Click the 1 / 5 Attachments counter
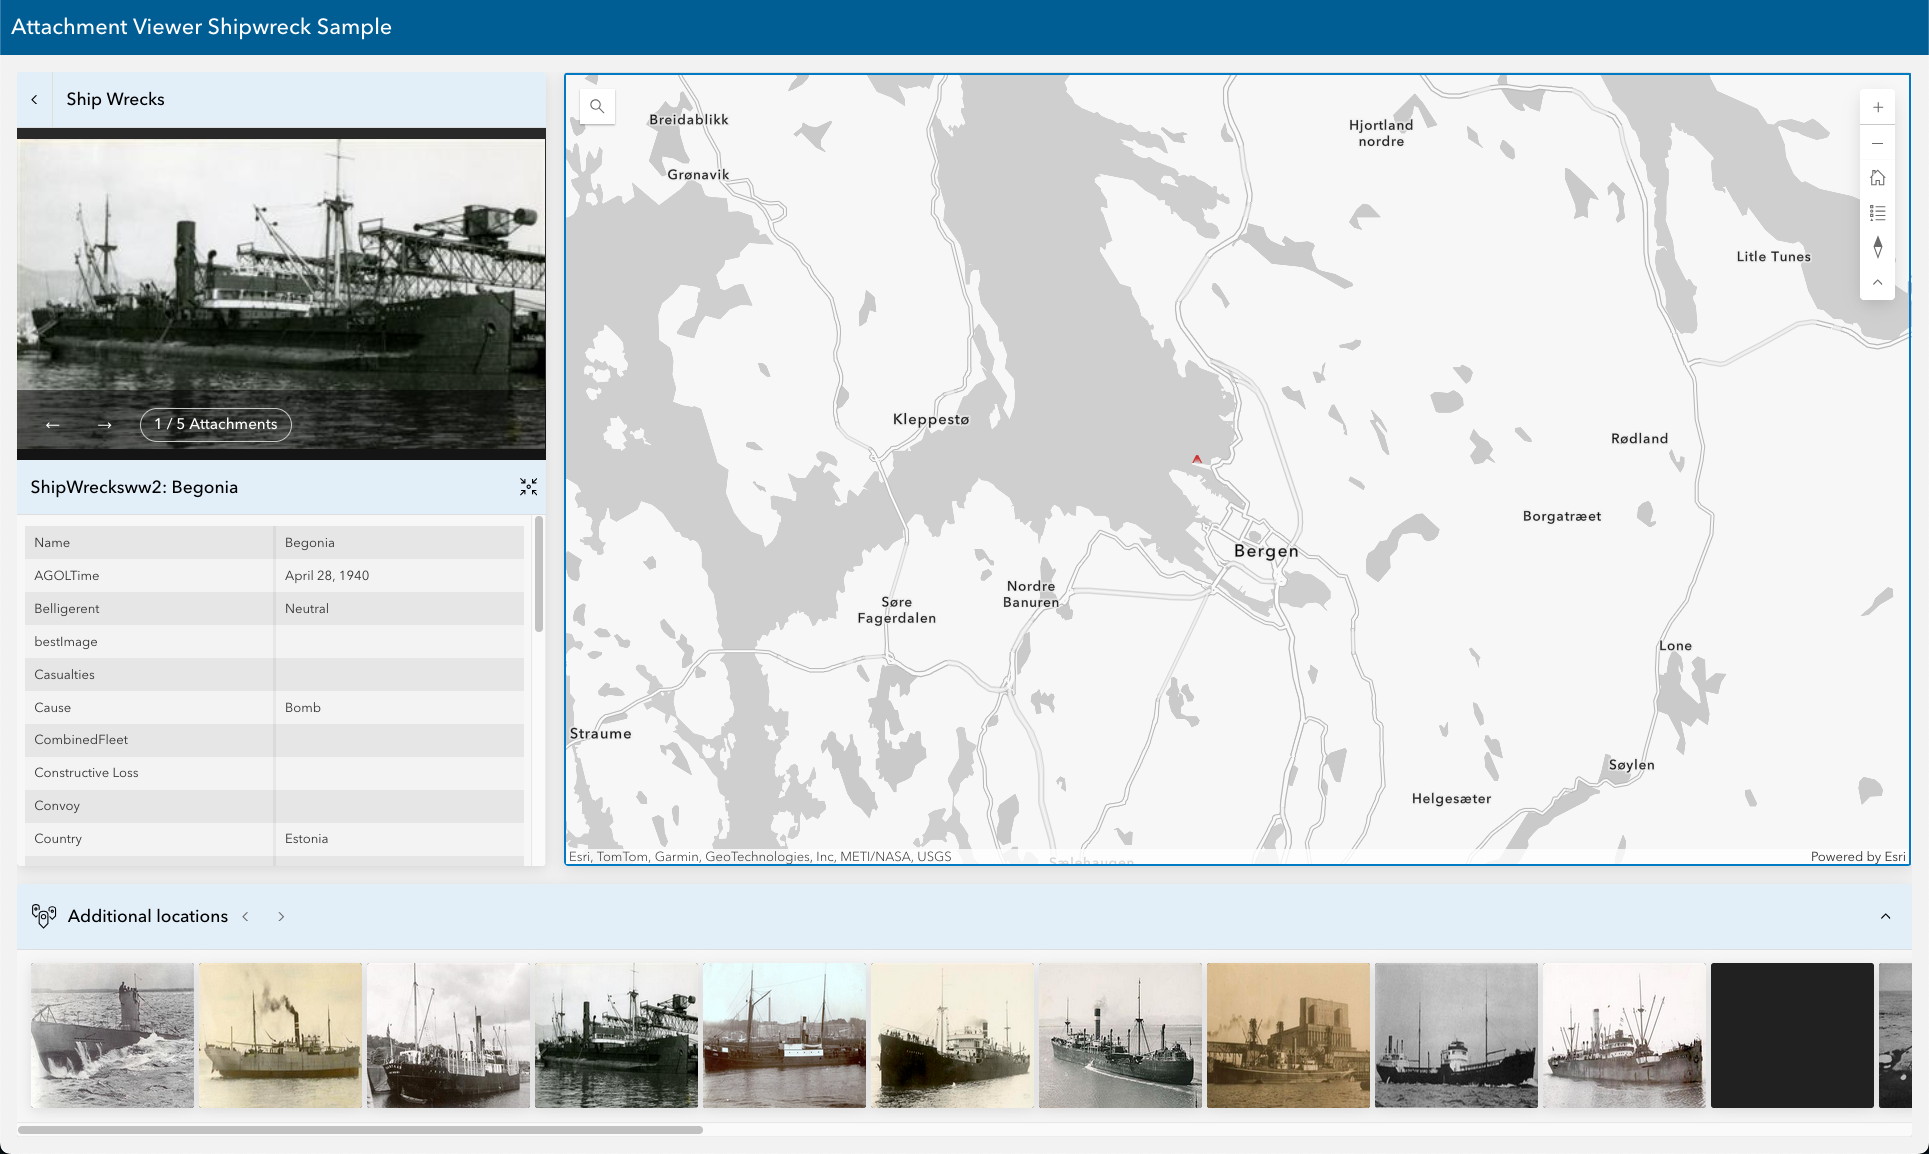 coord(215,424)
